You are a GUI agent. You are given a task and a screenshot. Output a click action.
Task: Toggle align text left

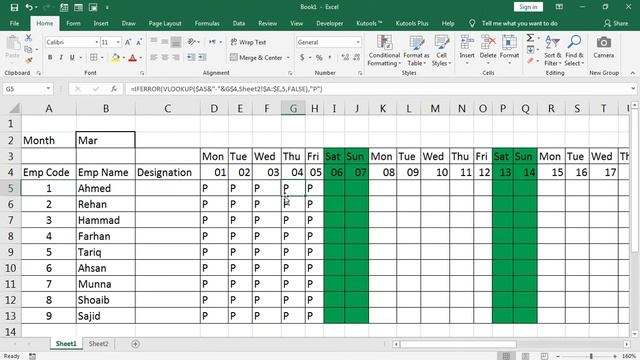point(154,58)
